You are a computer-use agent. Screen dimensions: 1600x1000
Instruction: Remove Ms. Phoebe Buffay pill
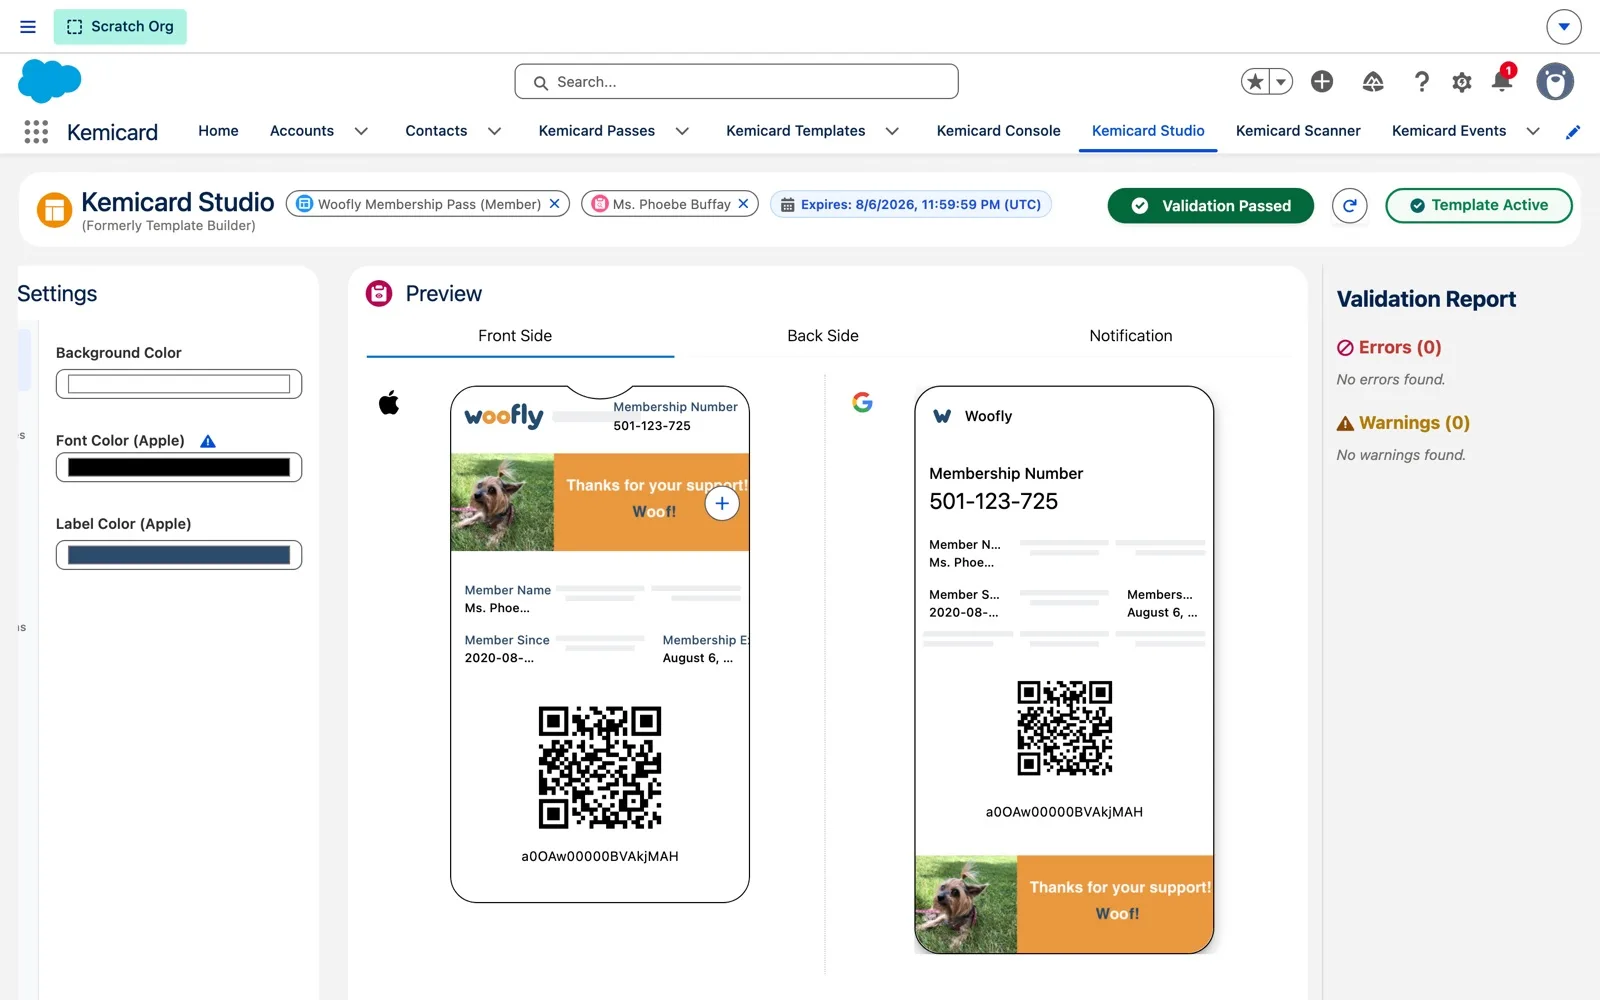(x=744, y=203)
